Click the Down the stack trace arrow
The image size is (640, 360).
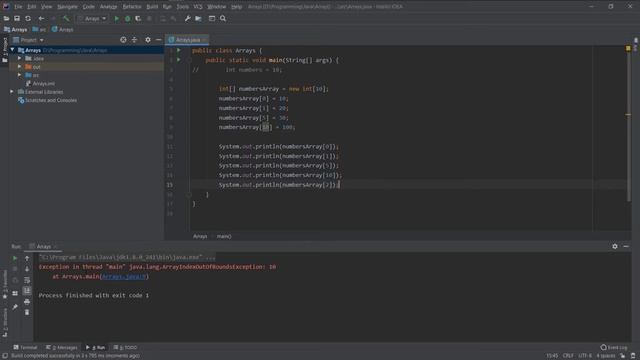point(27,269)
